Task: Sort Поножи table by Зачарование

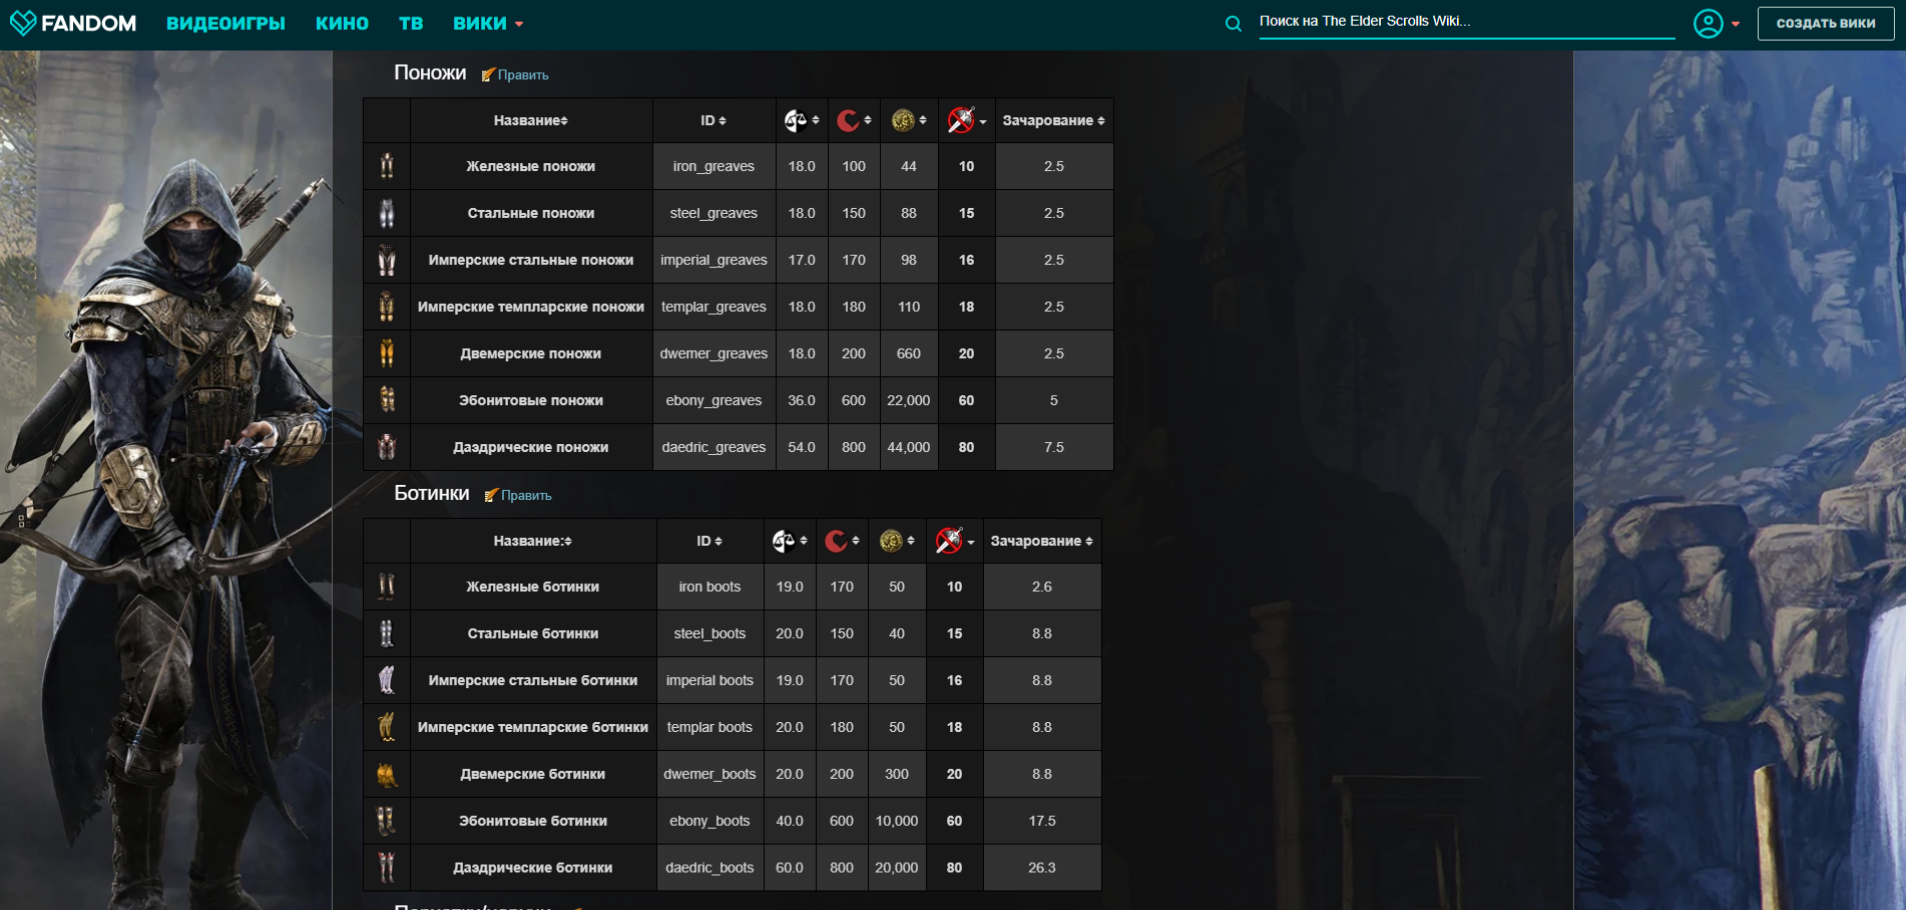Action: coord(1054,120)
